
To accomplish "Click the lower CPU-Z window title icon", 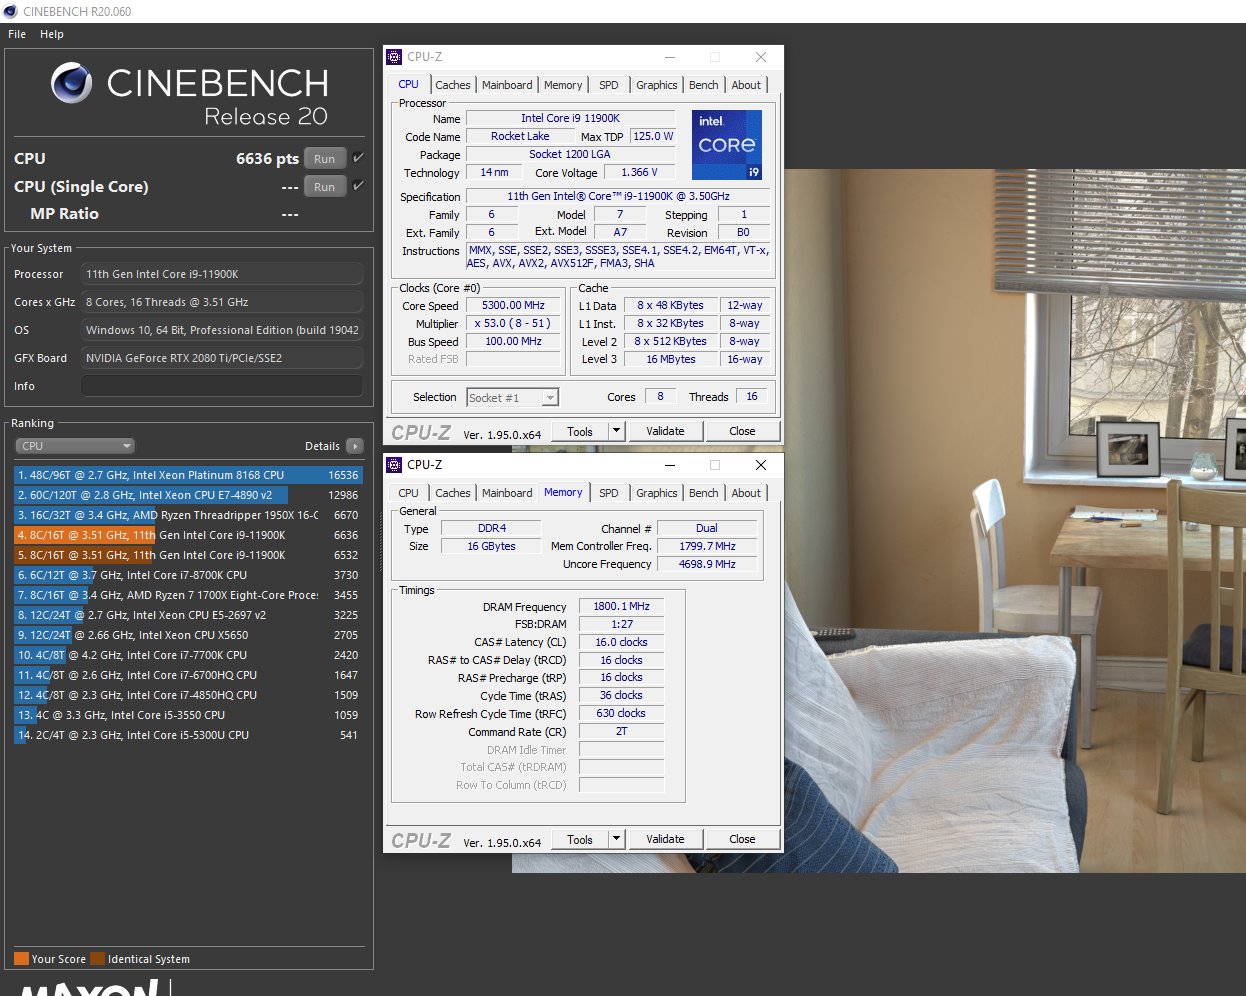I will (x=394, y=465).
